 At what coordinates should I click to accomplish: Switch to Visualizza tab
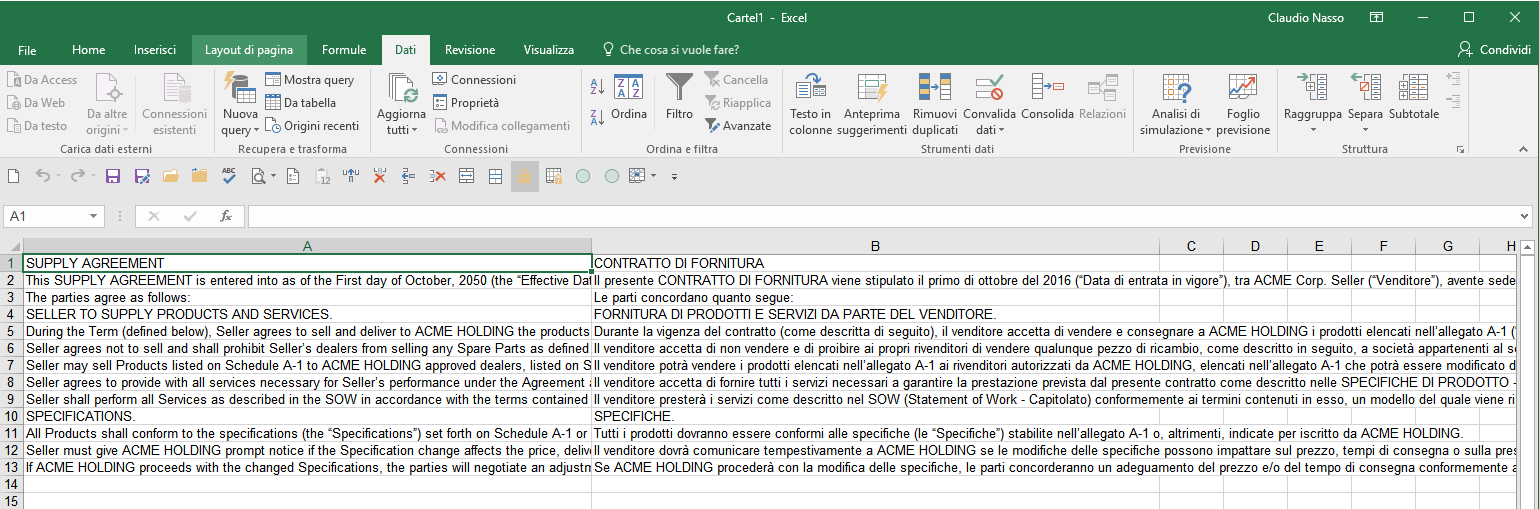549,50
